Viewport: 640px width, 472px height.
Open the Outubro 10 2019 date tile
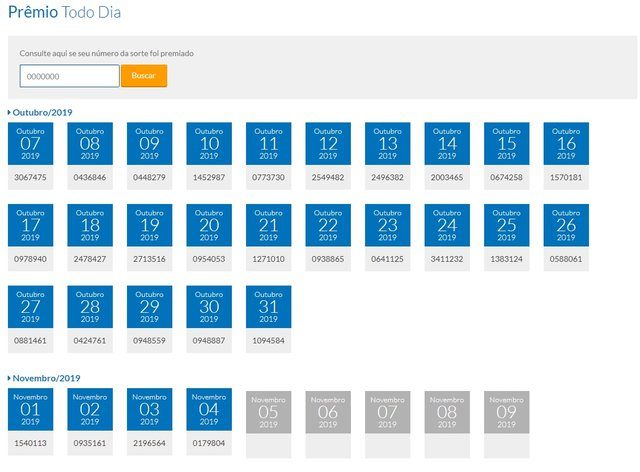[209, 144]
